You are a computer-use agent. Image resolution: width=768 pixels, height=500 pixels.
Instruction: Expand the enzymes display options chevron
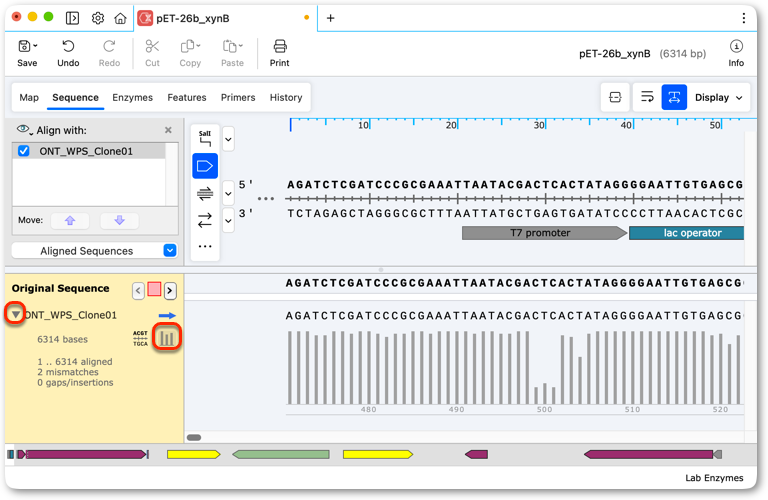tap(228, 139)
